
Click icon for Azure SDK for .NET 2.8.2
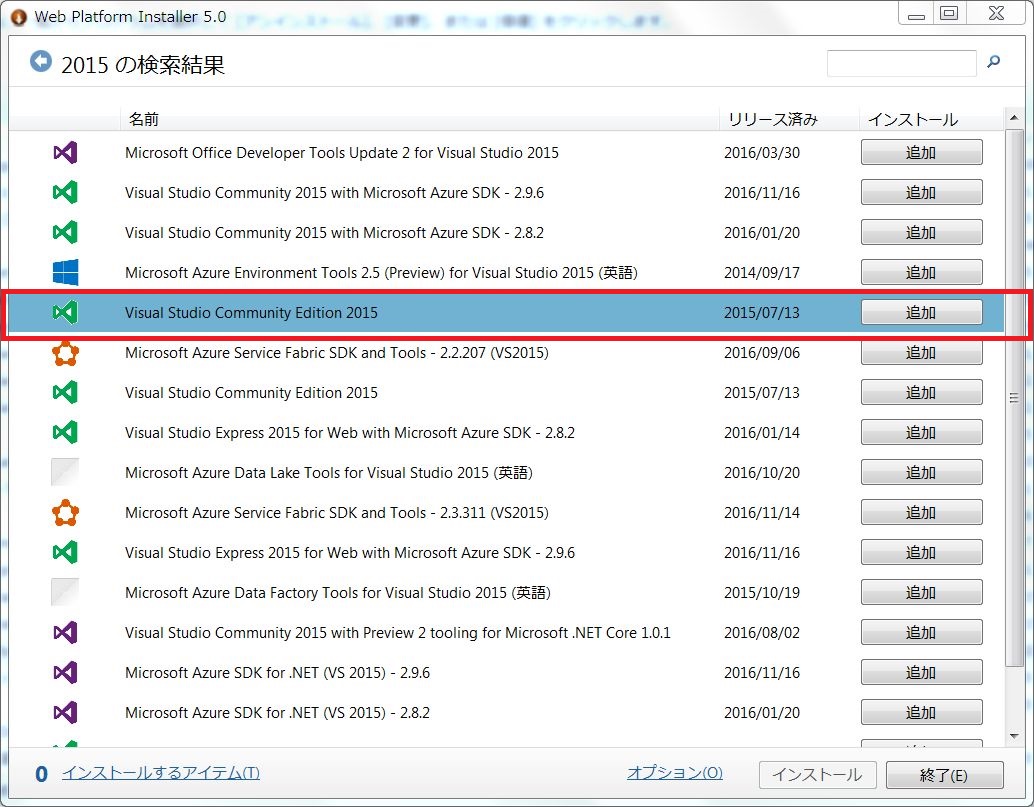click(65, 713)
